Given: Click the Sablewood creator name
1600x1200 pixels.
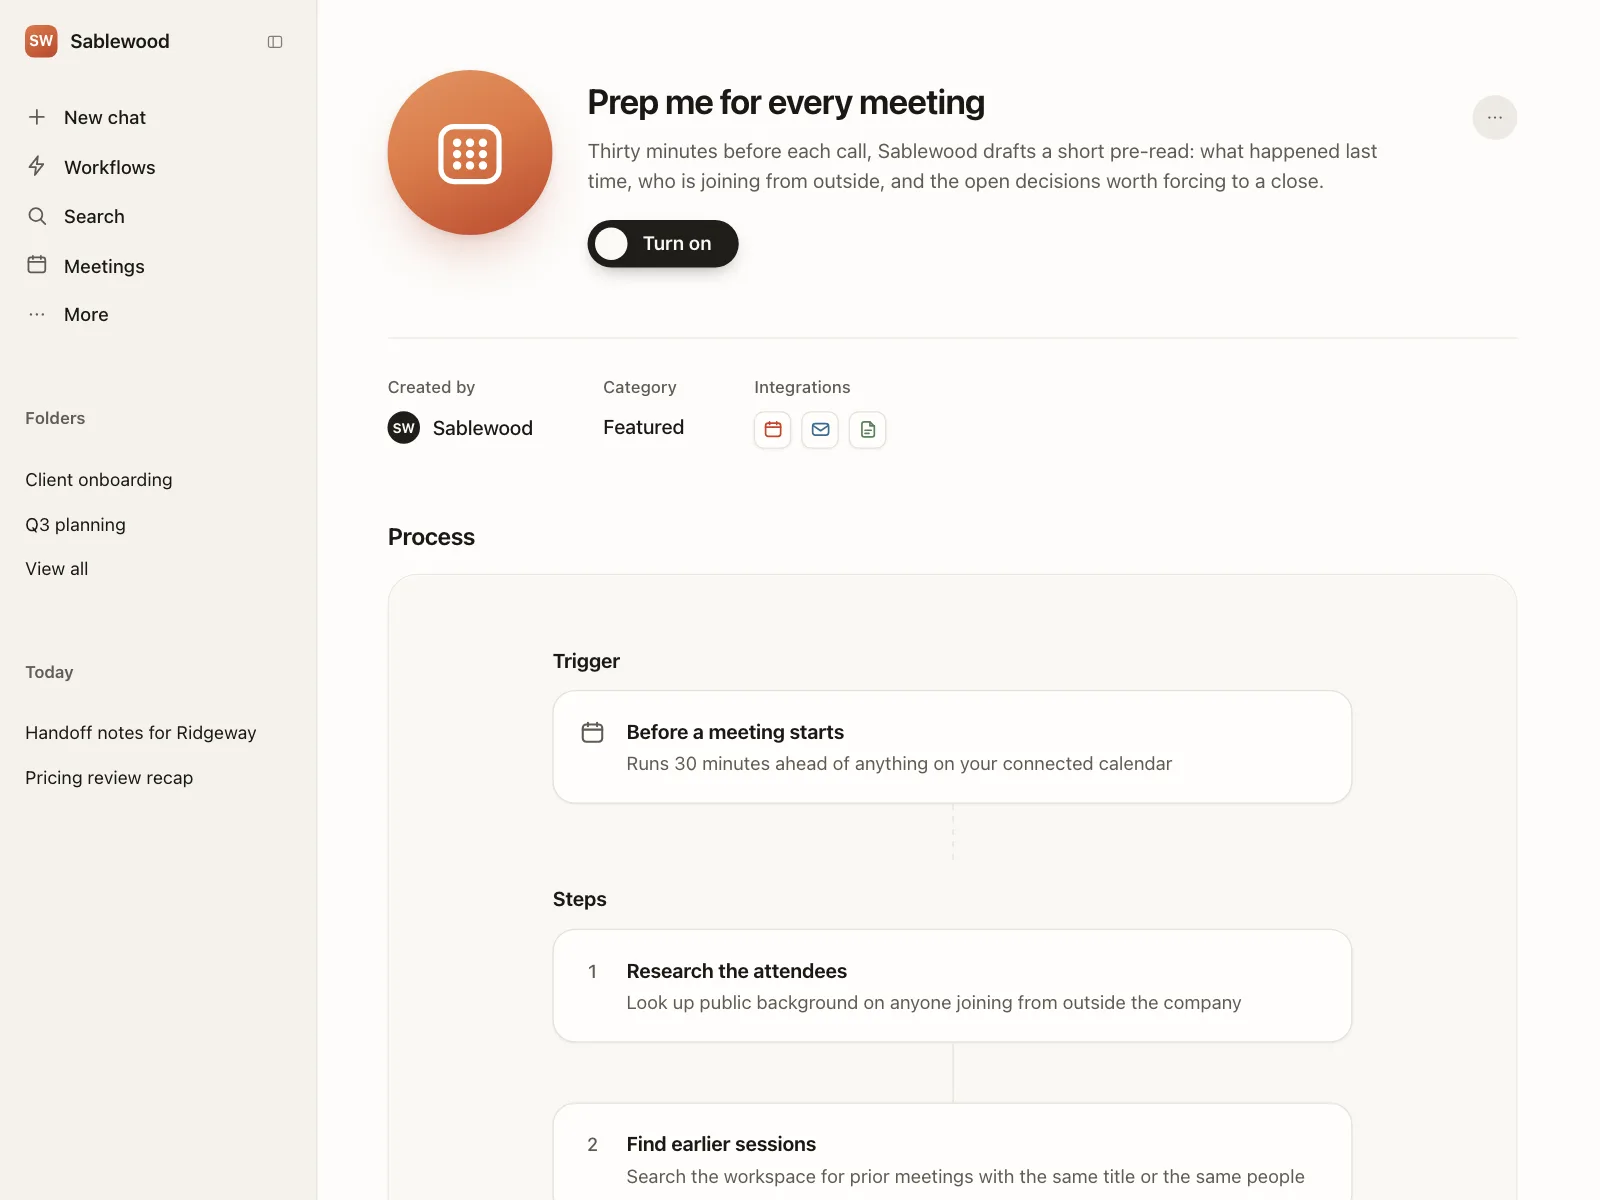Looking at the screenshot, I should (x=483, y=428).
